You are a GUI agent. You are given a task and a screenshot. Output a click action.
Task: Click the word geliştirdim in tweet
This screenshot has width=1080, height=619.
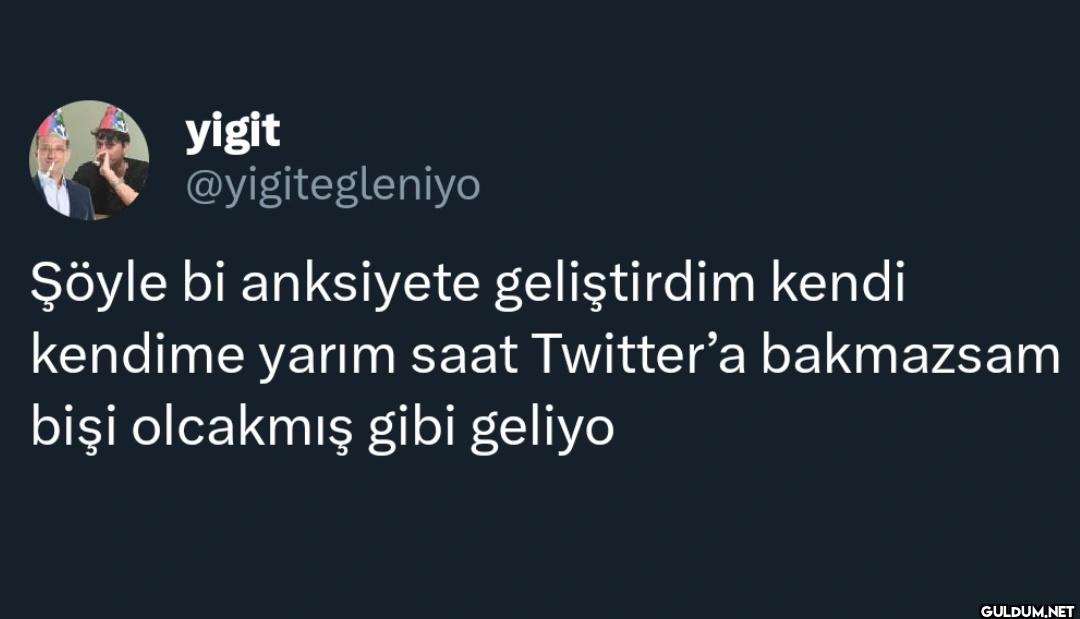tap(625, 284)
